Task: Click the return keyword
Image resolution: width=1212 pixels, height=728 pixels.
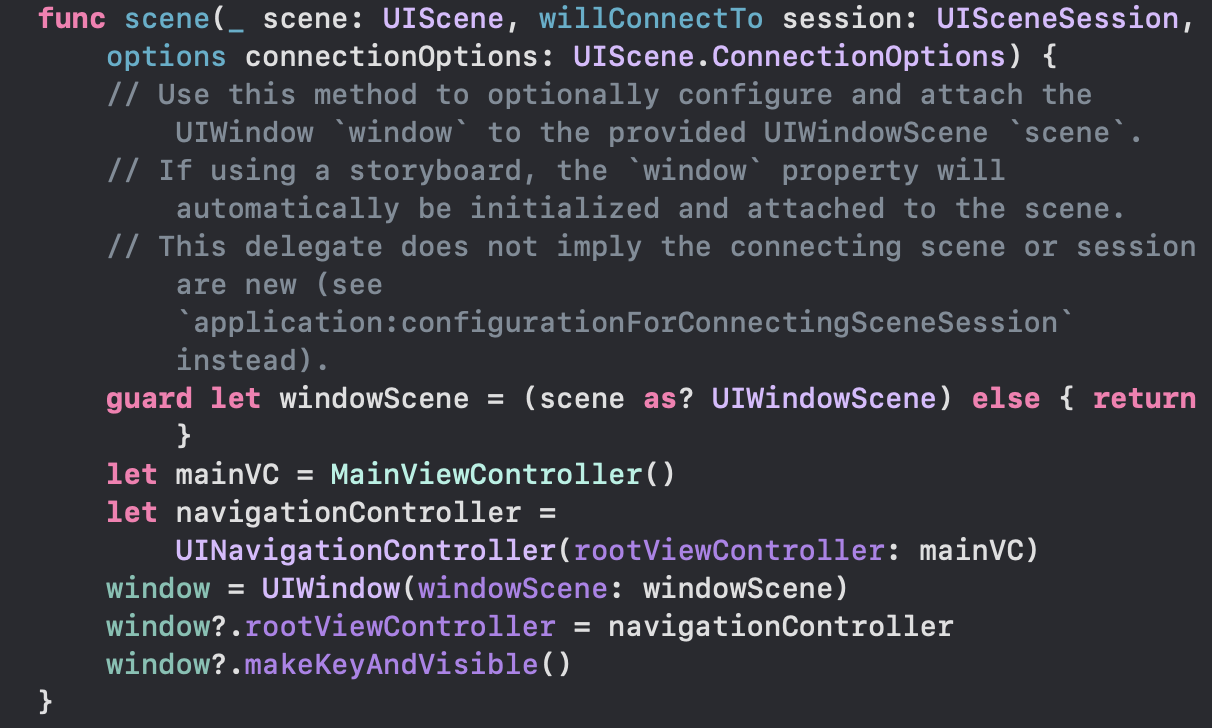Action: tap(1144, 399)
